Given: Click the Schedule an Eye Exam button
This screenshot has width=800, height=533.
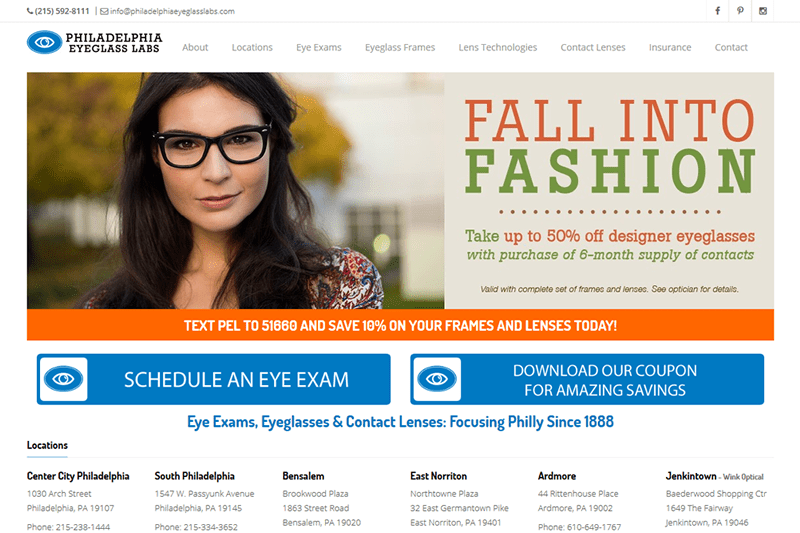Looking at the screenshot, I should coord(214,379).
